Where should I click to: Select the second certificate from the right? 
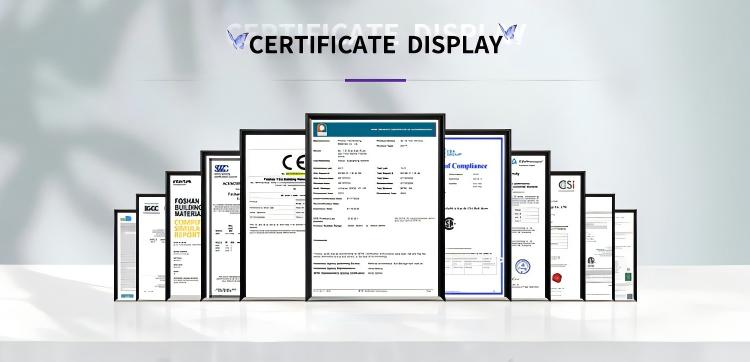point(599,247)
